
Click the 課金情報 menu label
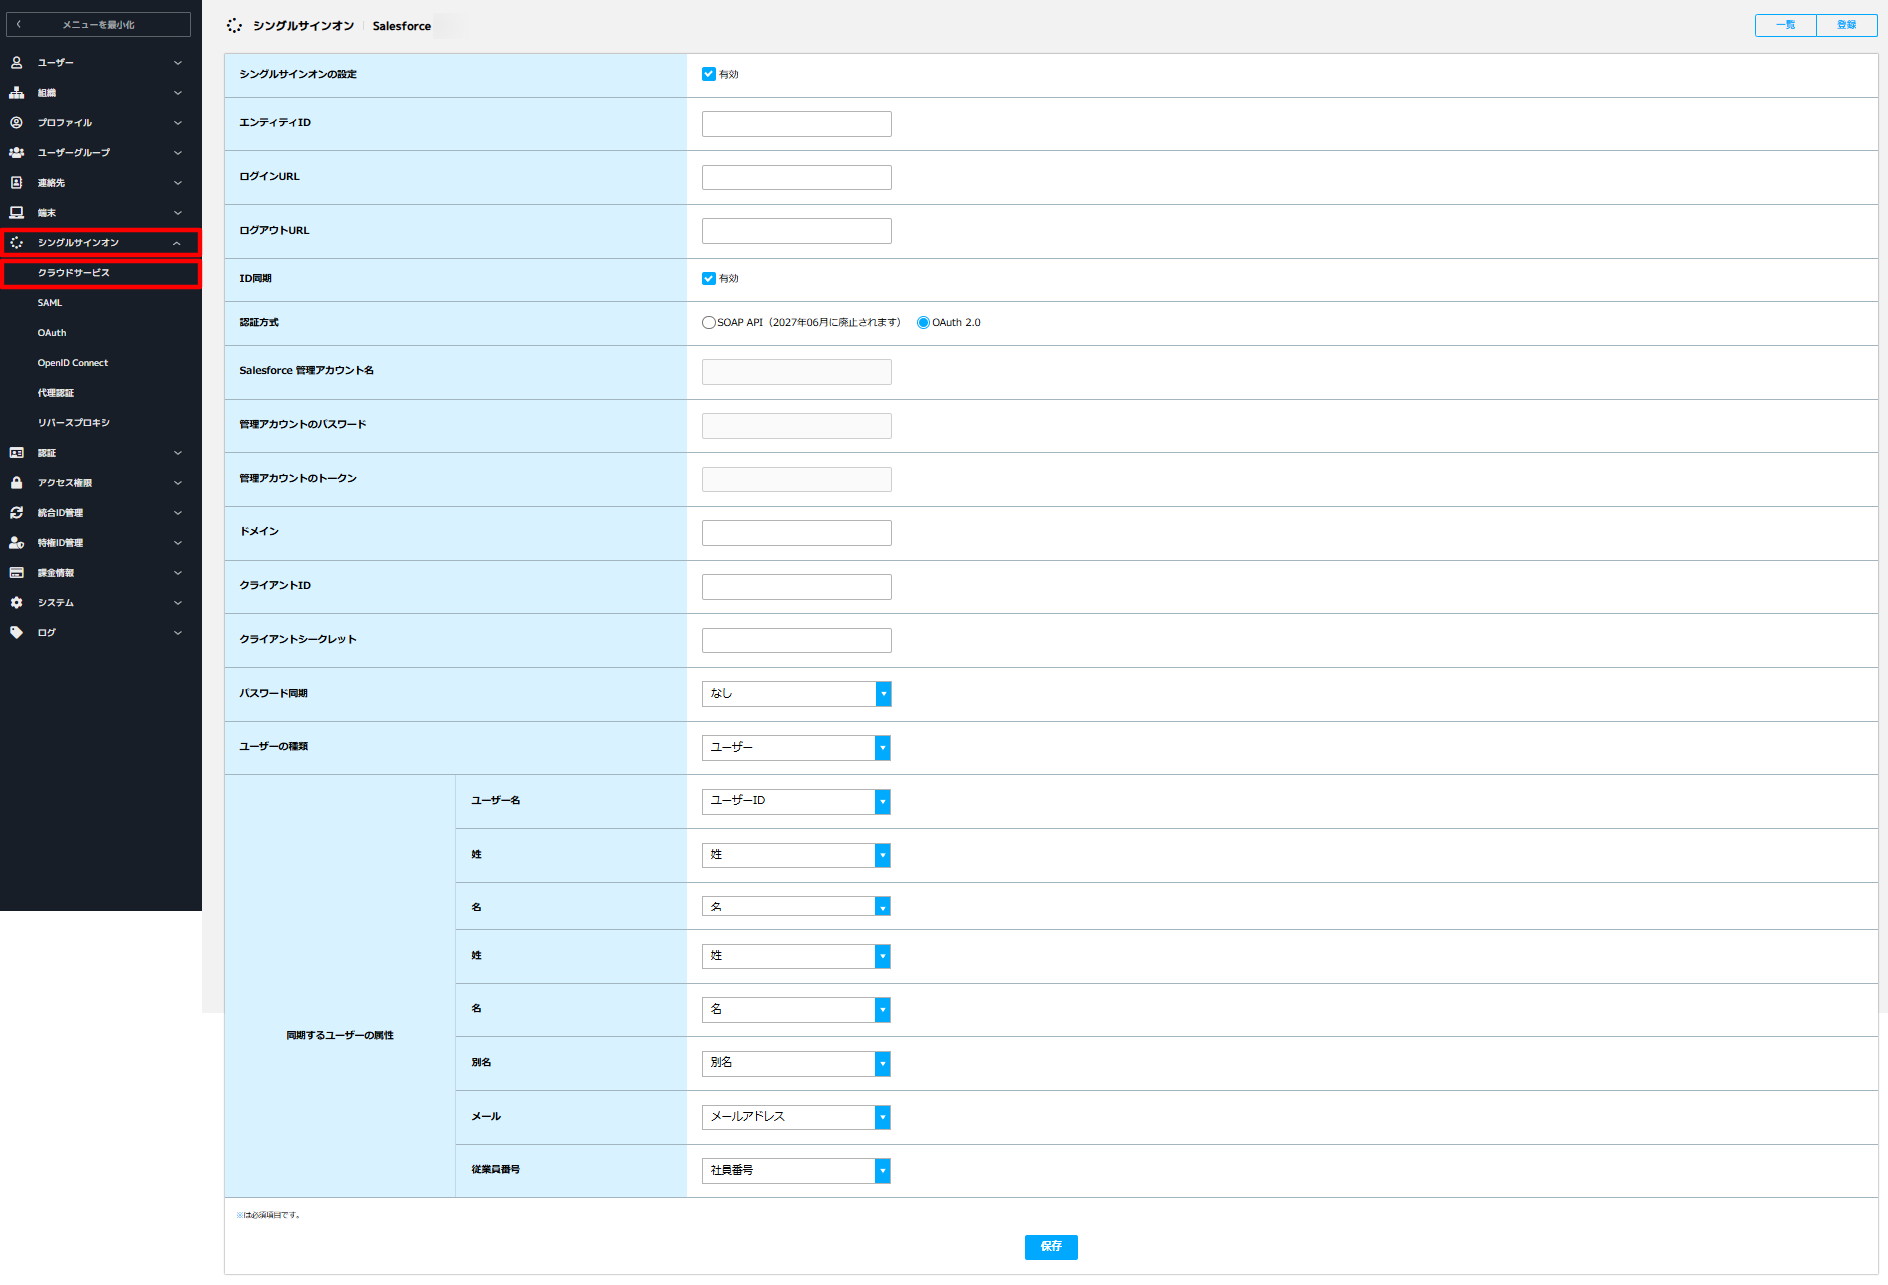coord(56,573)
